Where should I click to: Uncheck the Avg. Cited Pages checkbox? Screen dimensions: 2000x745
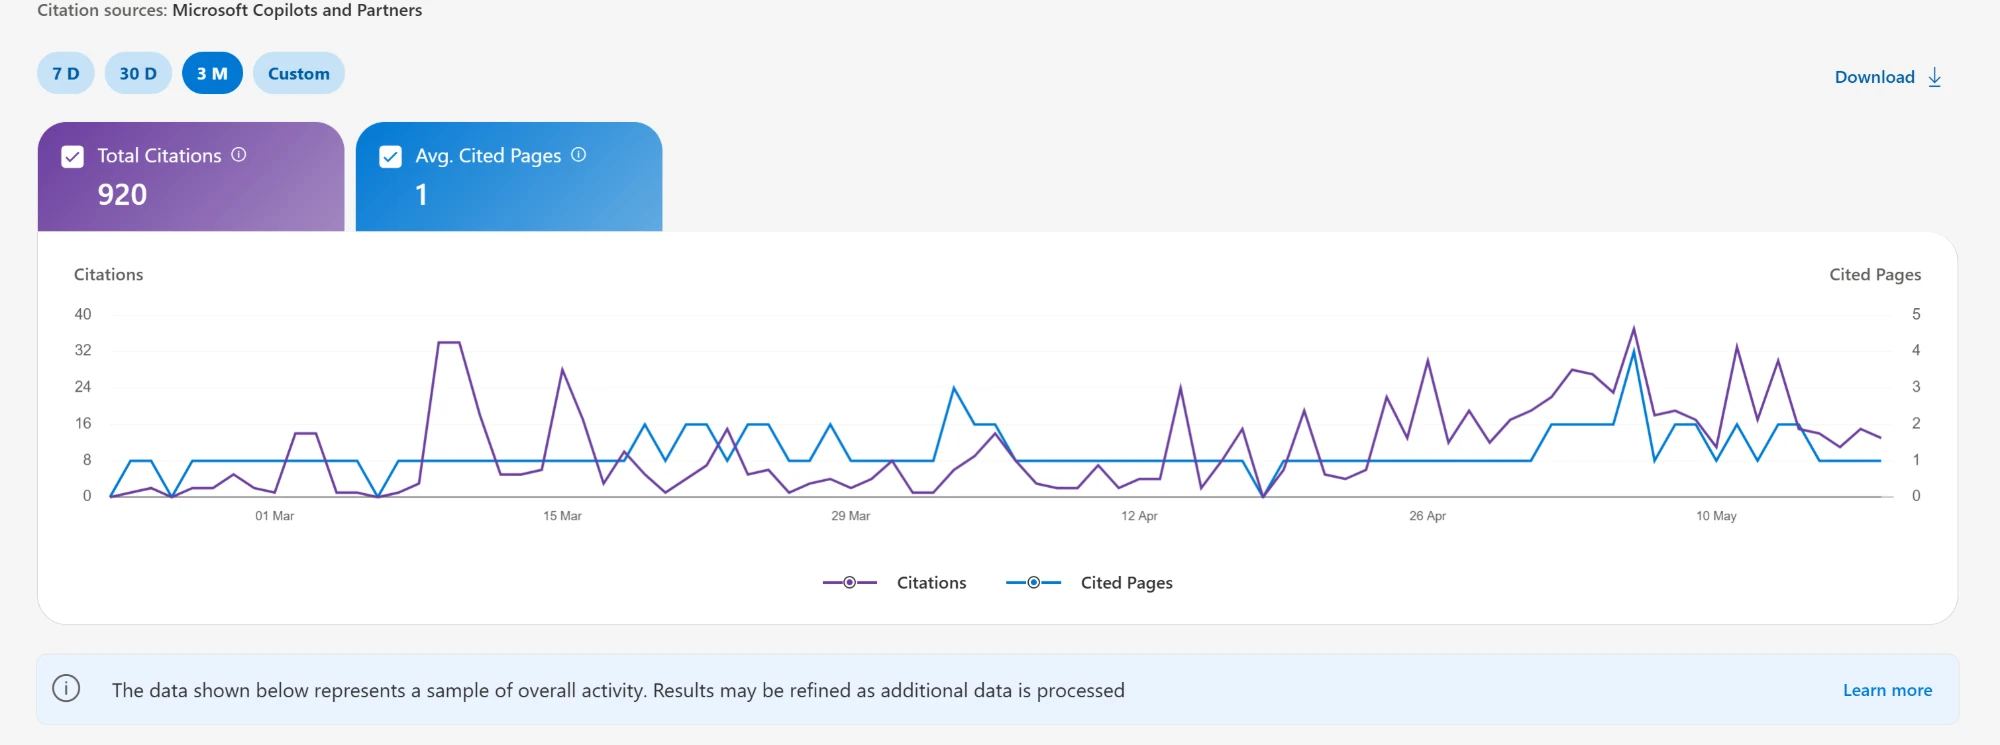pyautogui.click(x=391, y=156)
